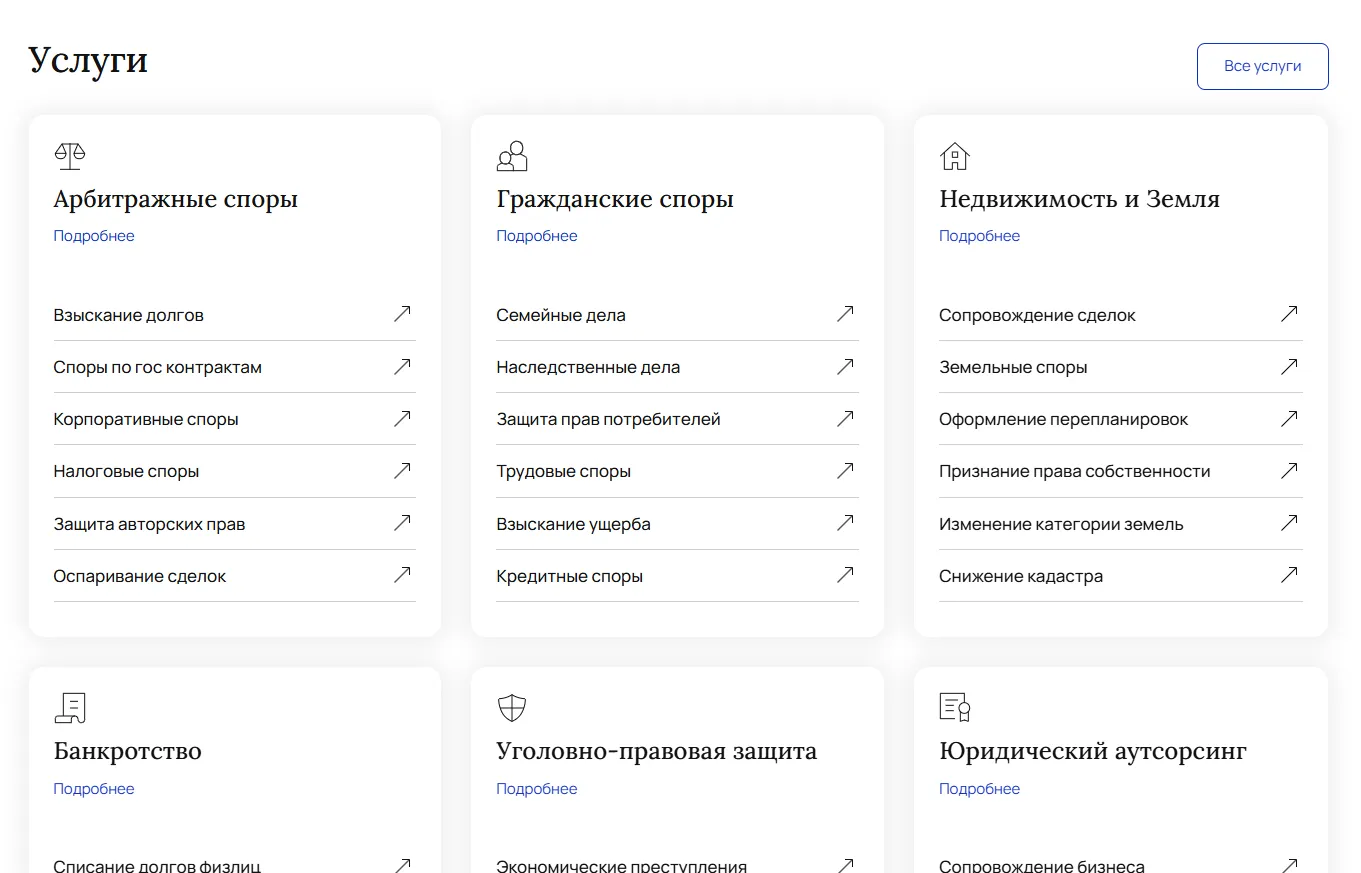Click the Арбитражные споры heading
This screenshot has height=873, width=1361.
point(176,199)
